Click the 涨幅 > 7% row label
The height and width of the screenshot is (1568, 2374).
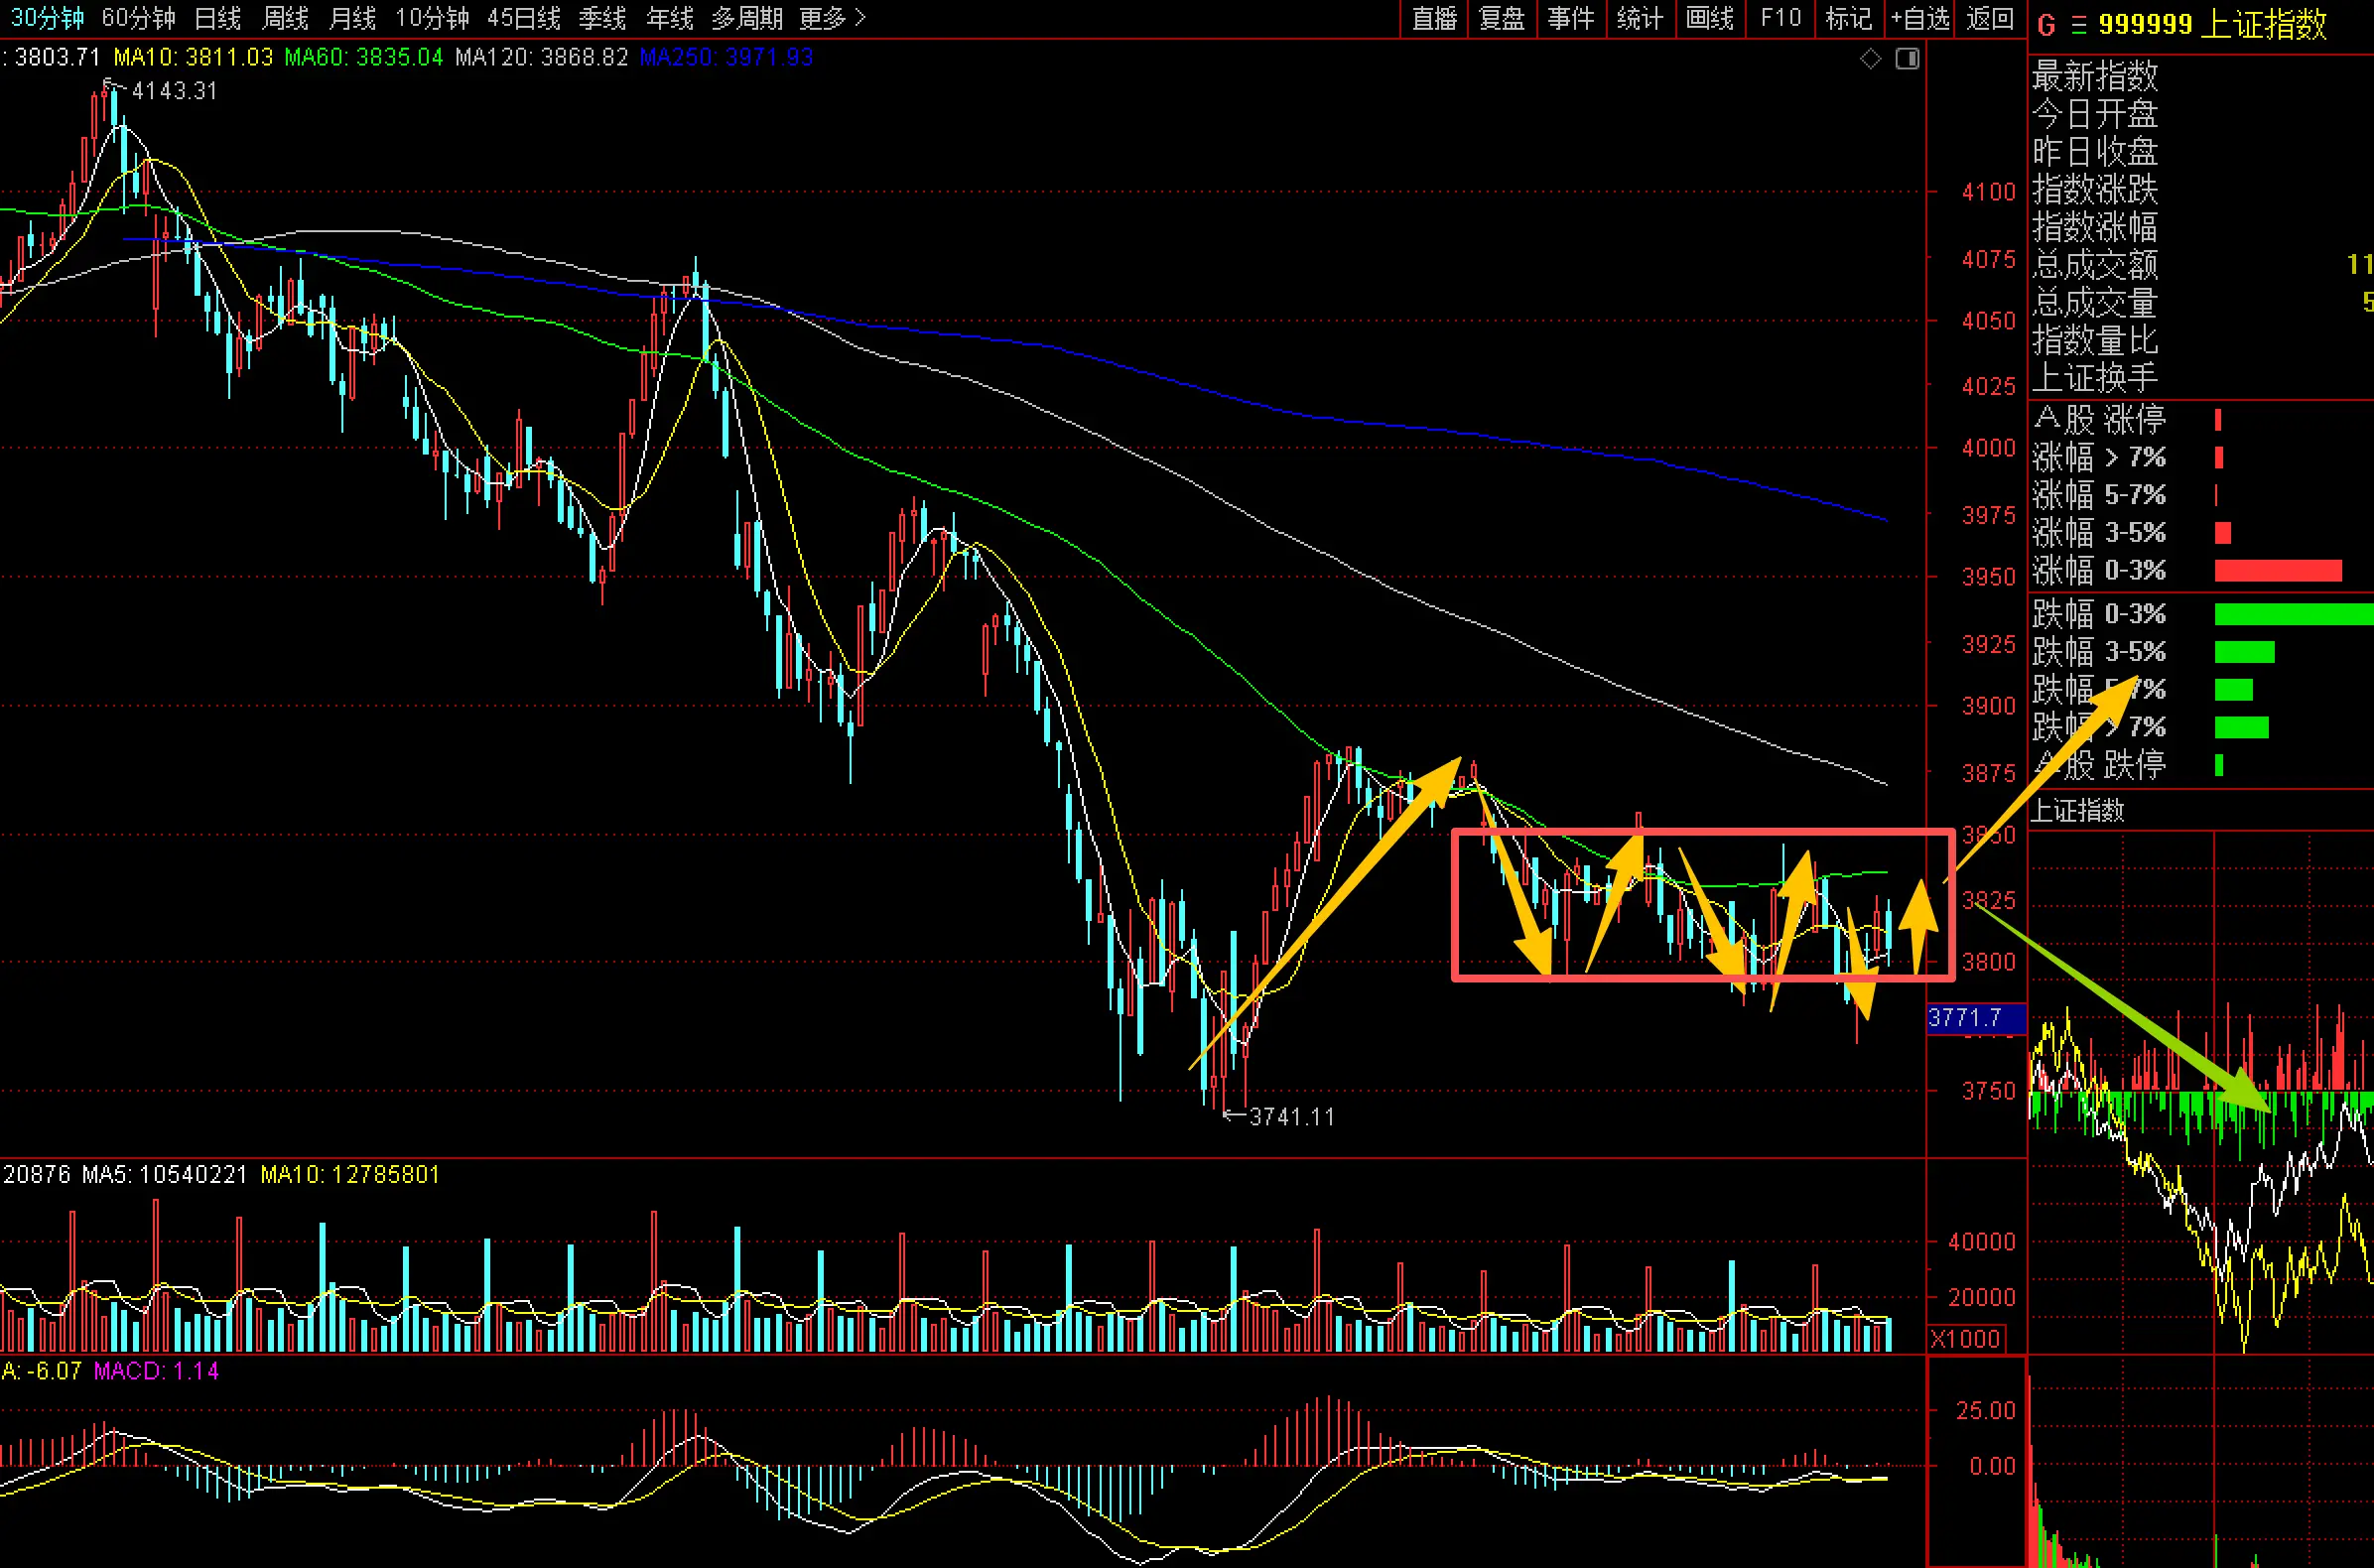click(x=2099, y=457)
